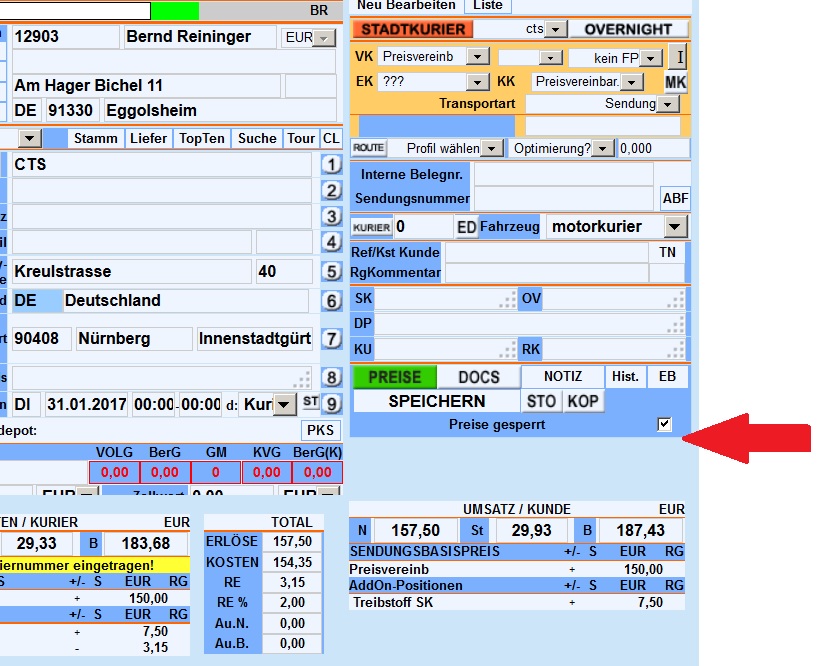Uncheck the Preise gesperrt checkbox
The width and height of the screenshot is (817, 666).
(664, 424)
